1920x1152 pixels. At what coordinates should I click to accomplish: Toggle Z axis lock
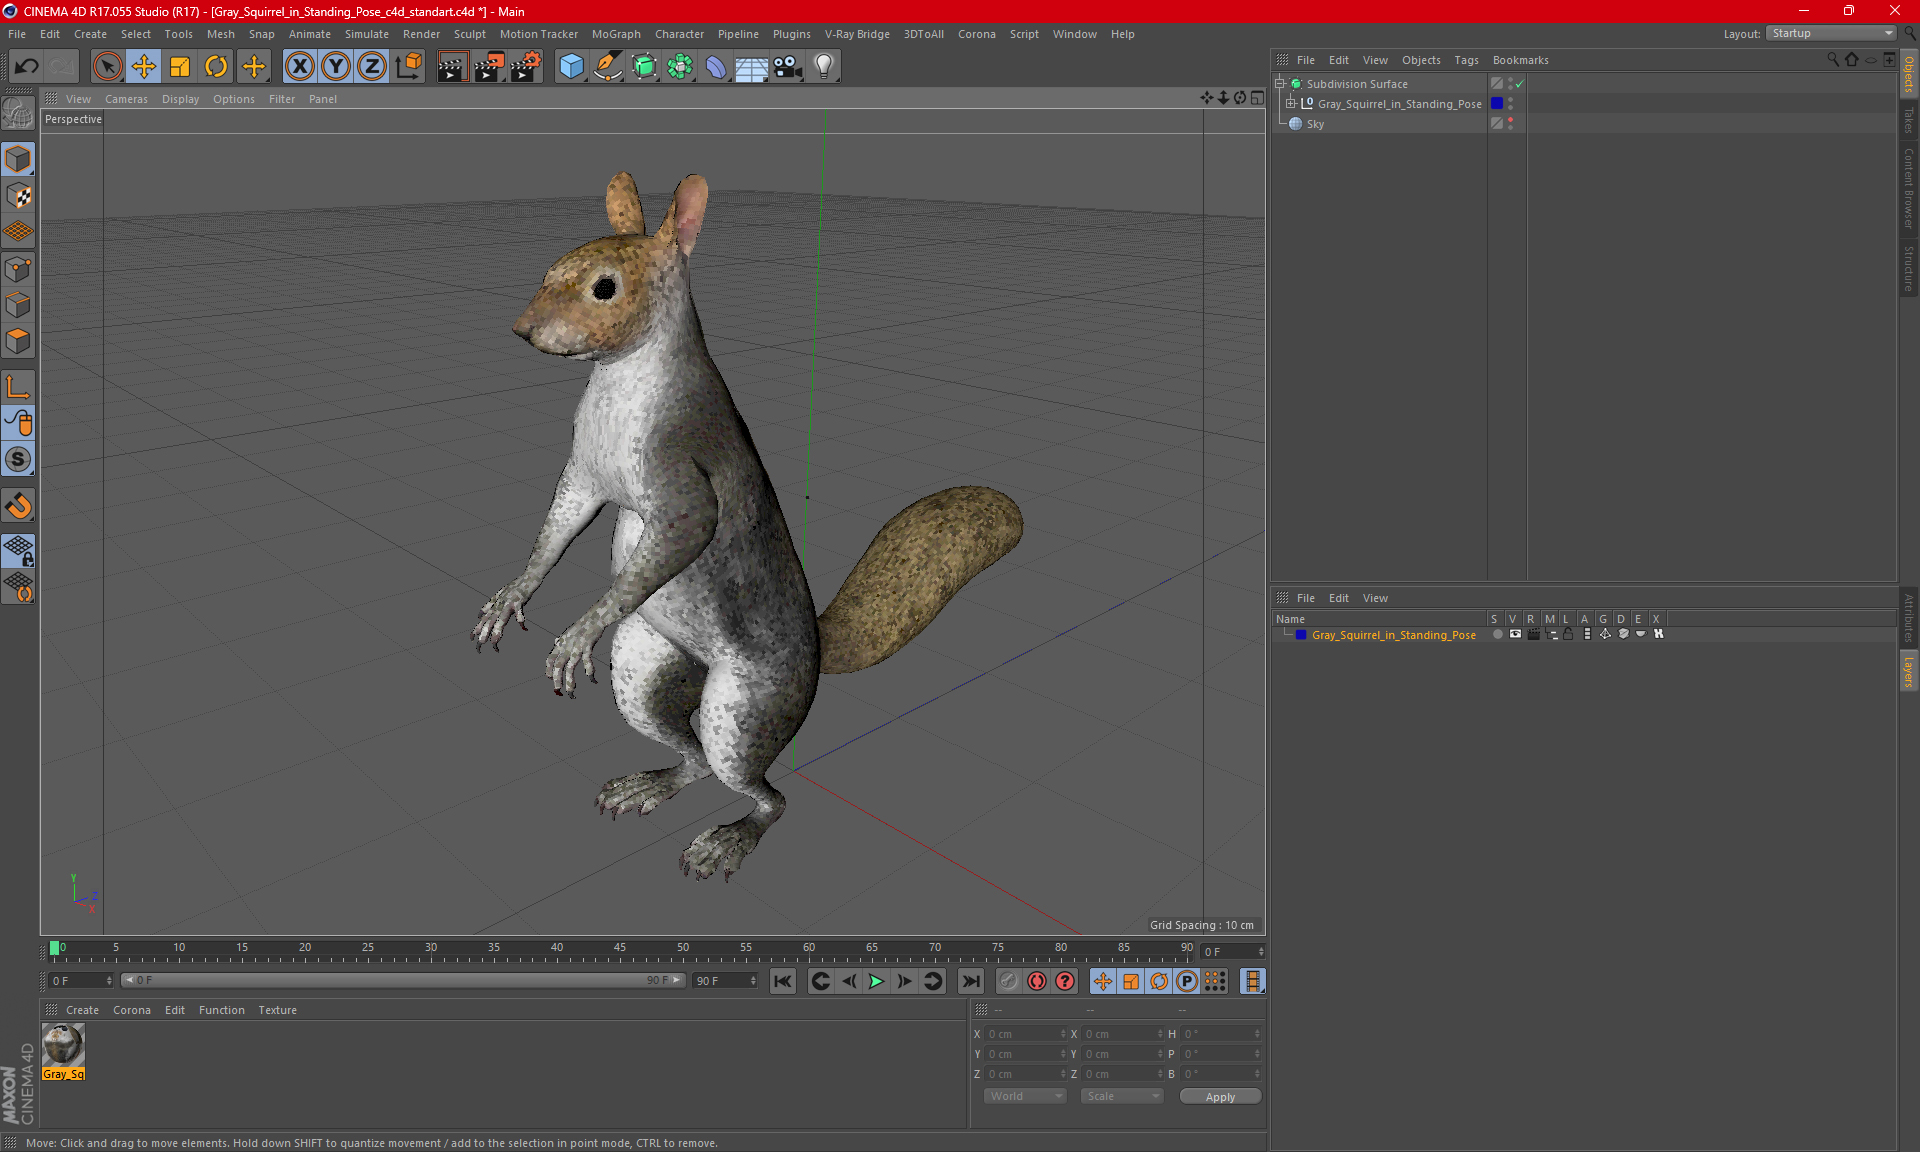[372, 66]
